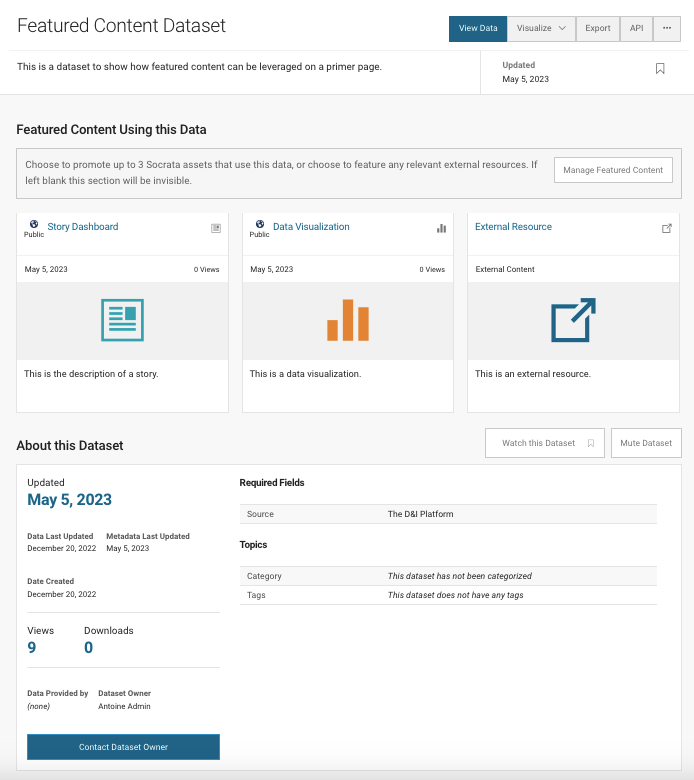The width and height of the screenshot is (694, 780).
Task: Click Manage Featured Content button
Action: click(613, 170)
